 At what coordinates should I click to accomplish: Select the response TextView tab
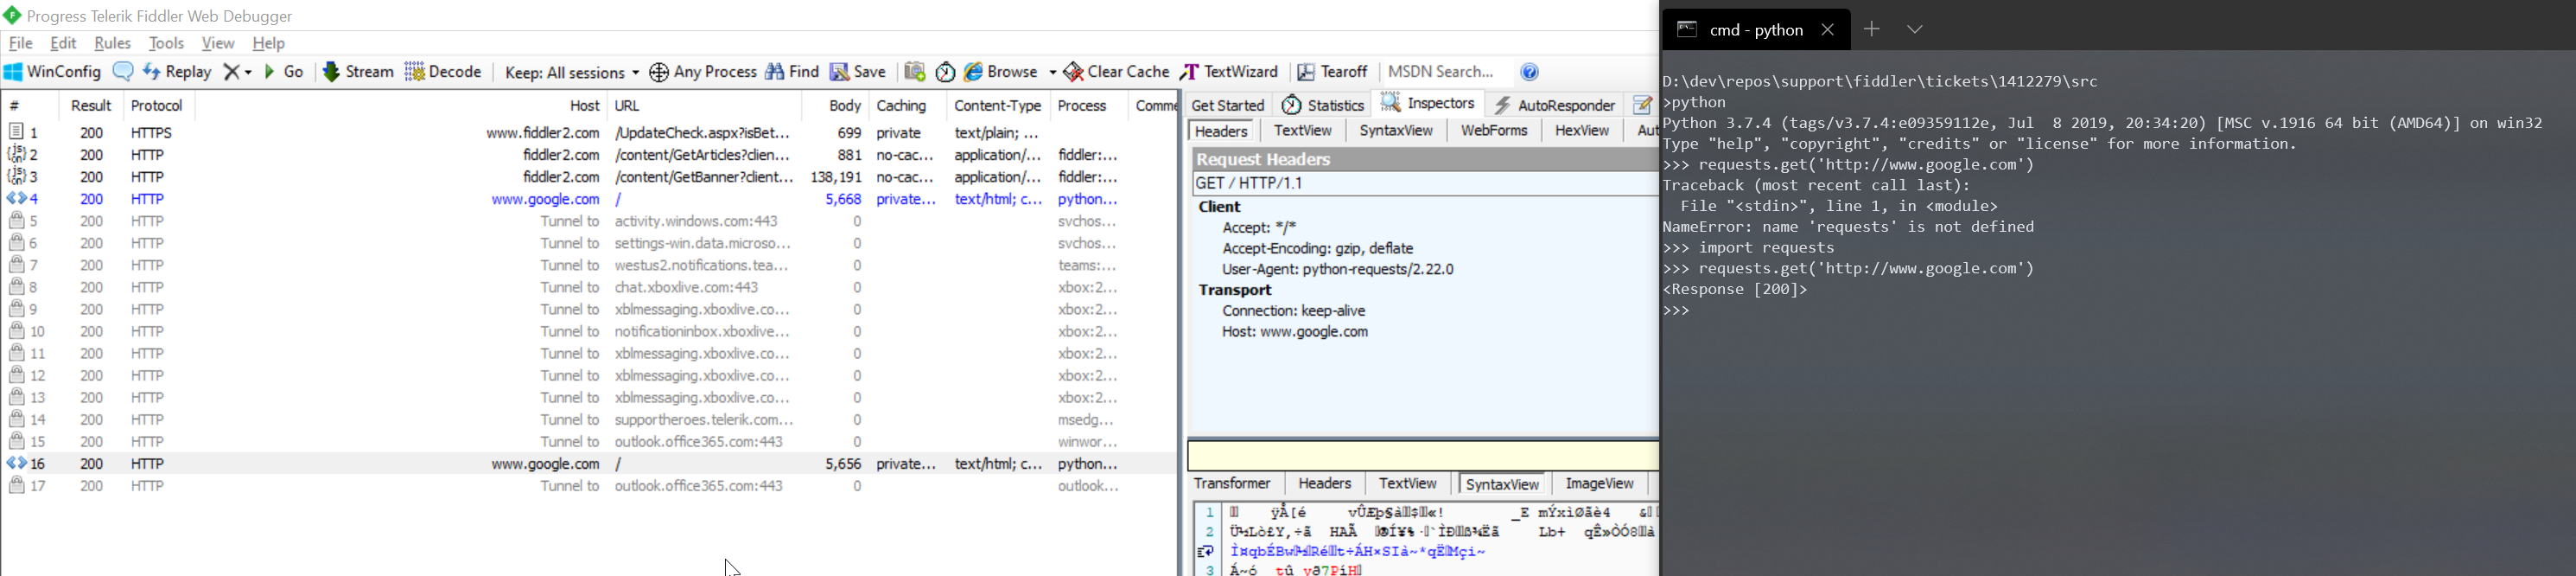(x=1408, y=484)
